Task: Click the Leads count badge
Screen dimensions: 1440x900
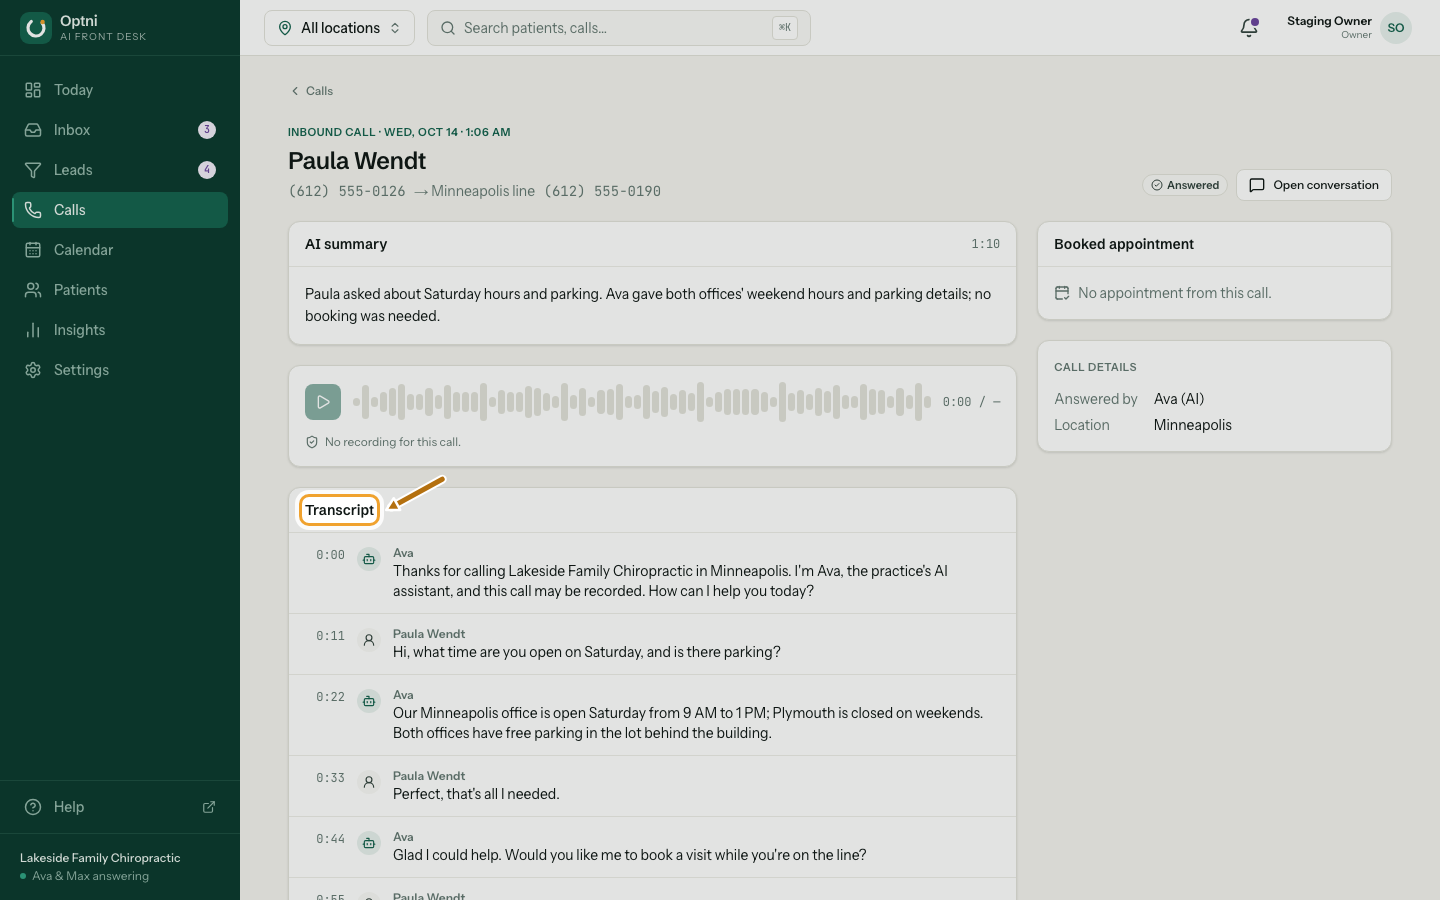Action: click(207, 170)
